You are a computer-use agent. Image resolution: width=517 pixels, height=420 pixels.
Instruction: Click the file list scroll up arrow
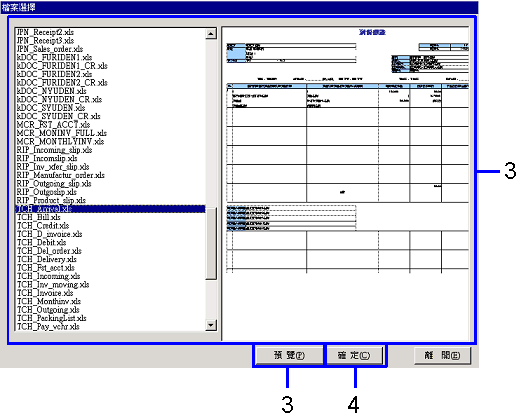pyautogui.click(x=211, y=33)
